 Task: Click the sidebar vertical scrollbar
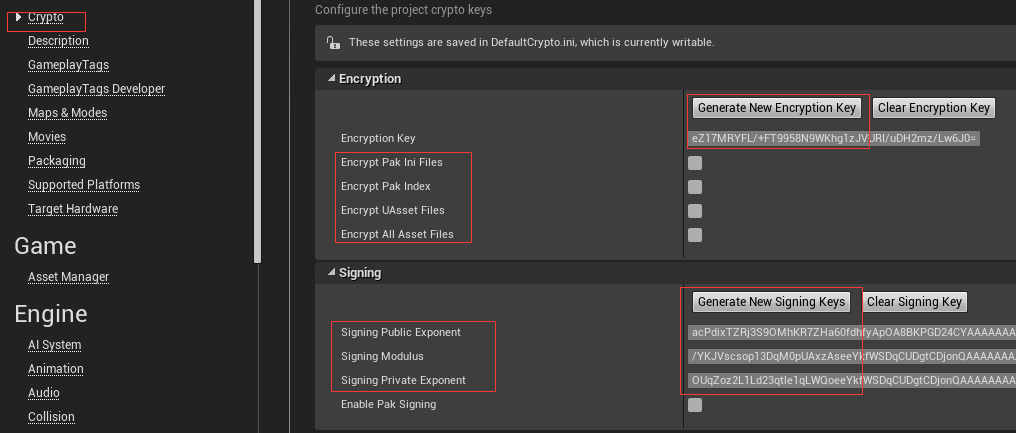coord(258,130)
